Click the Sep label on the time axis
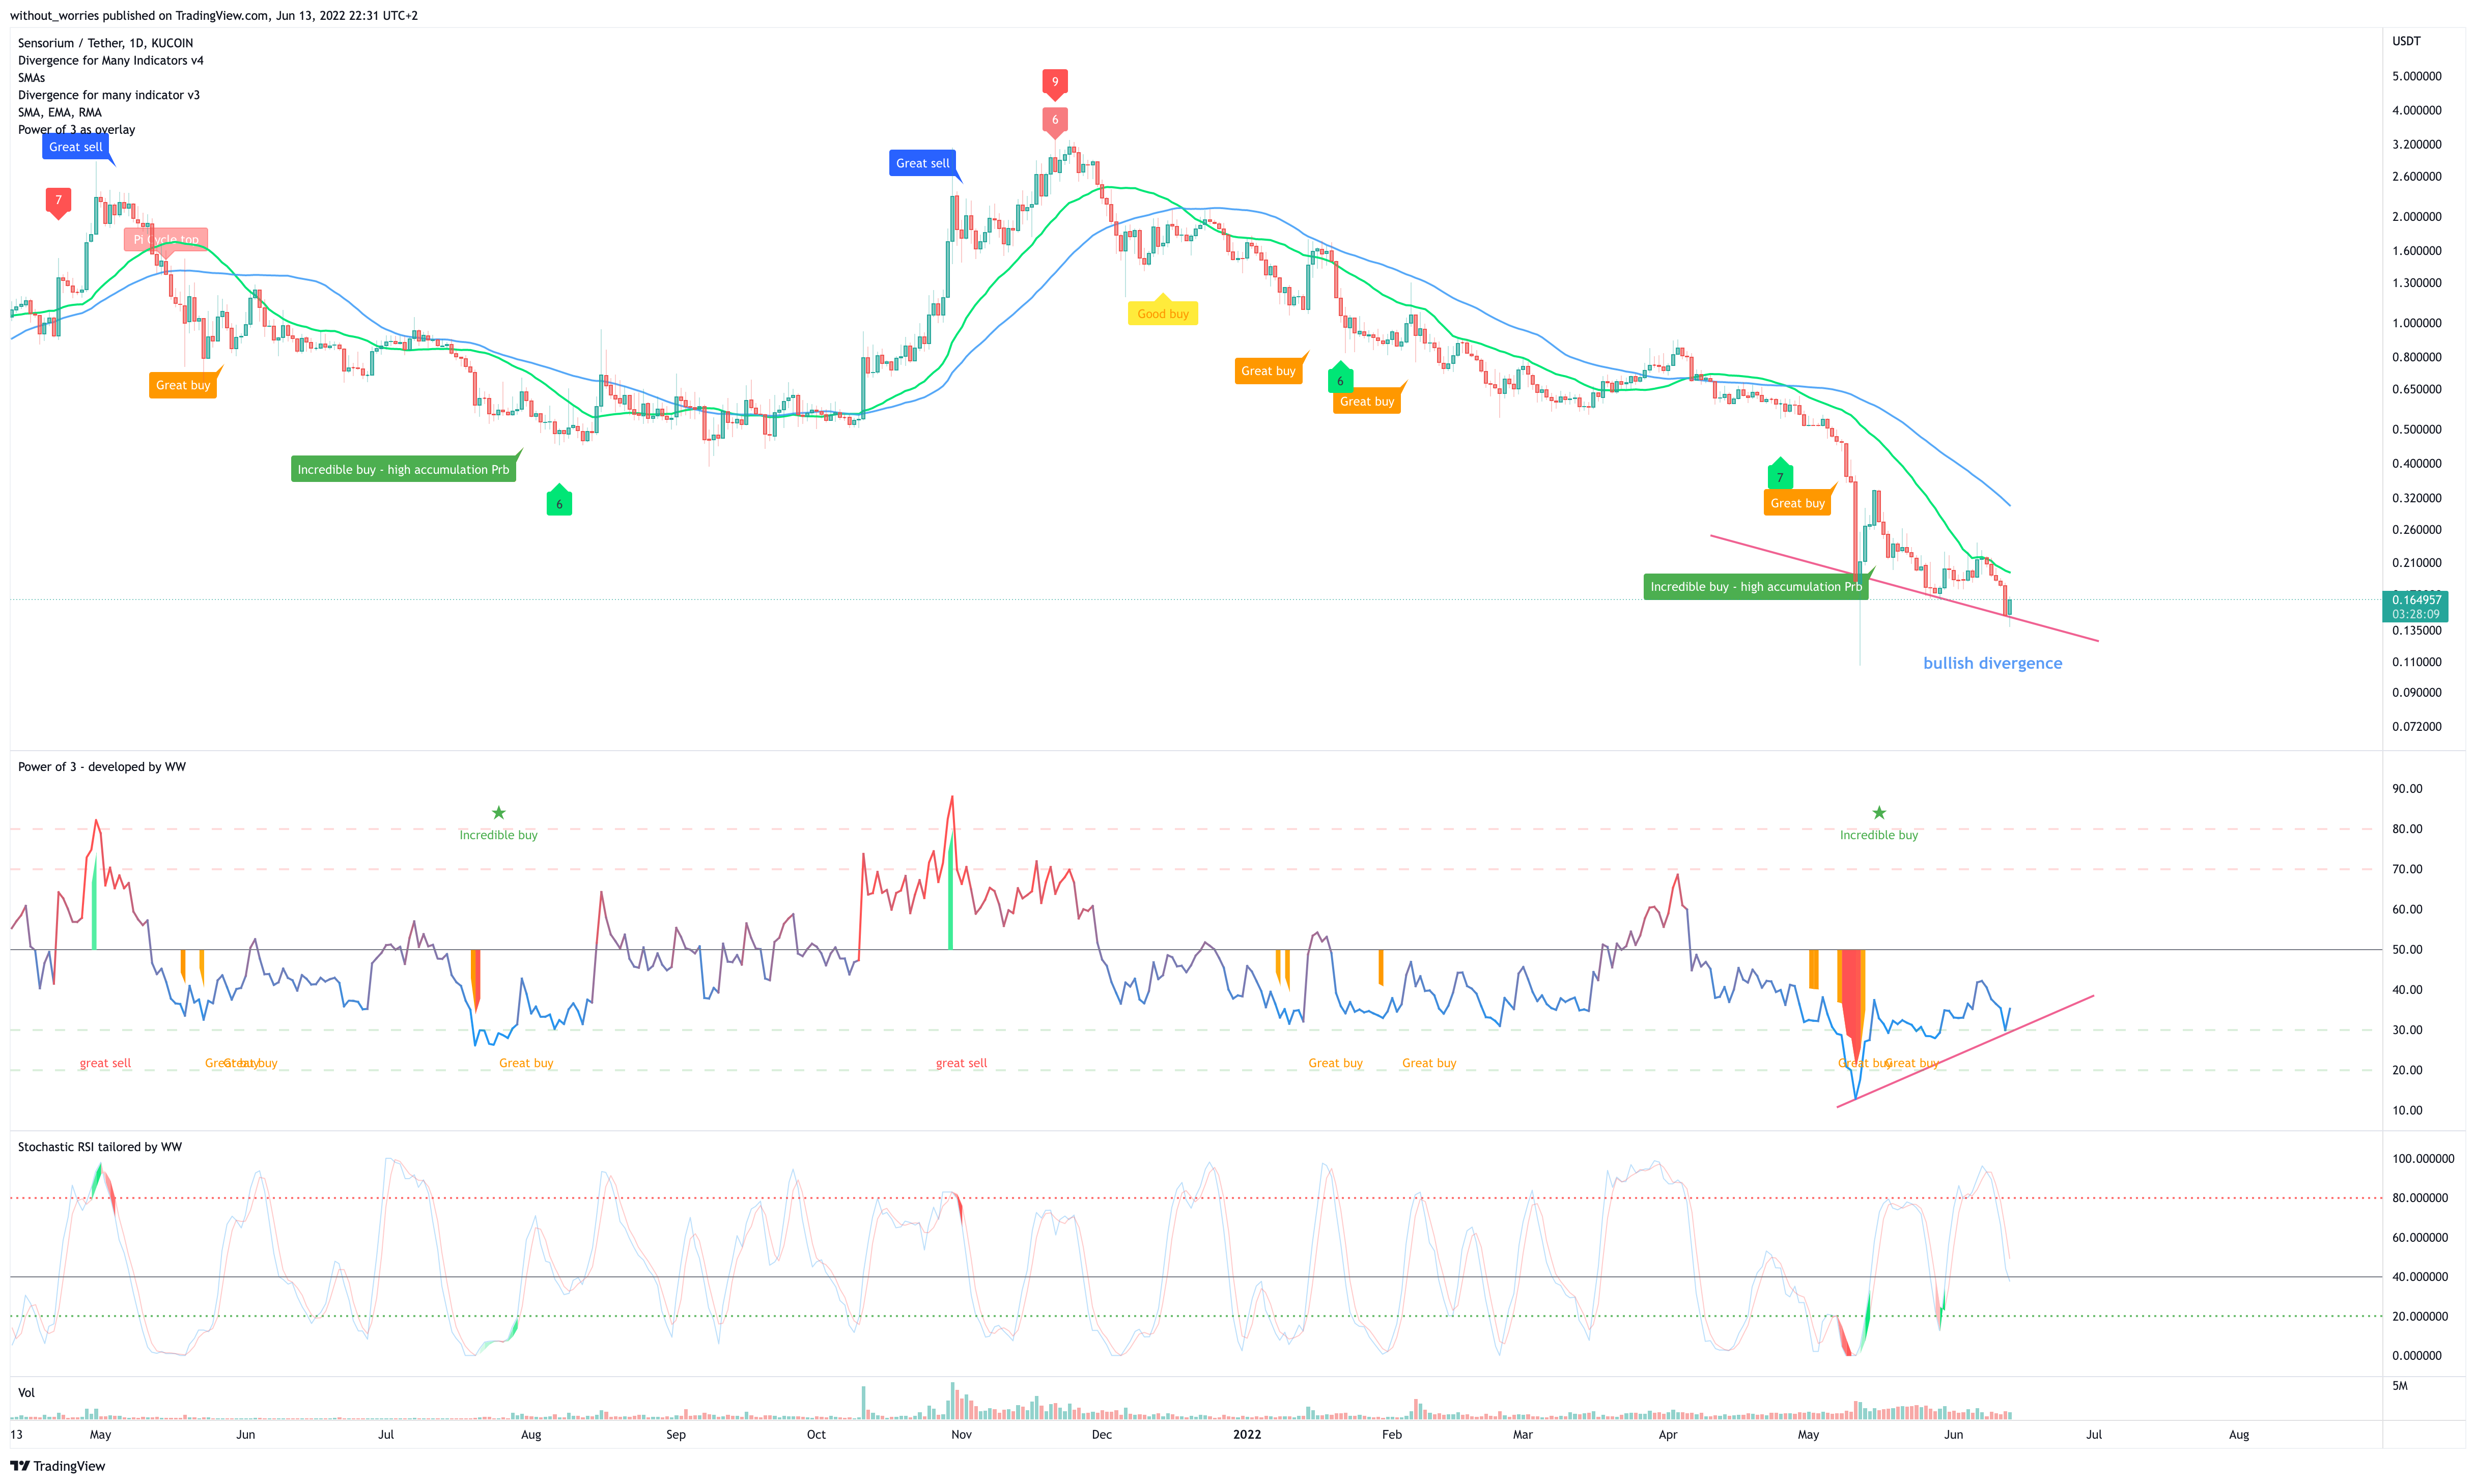Screen dimensions: 2476x1484 tap(676, 1435)
